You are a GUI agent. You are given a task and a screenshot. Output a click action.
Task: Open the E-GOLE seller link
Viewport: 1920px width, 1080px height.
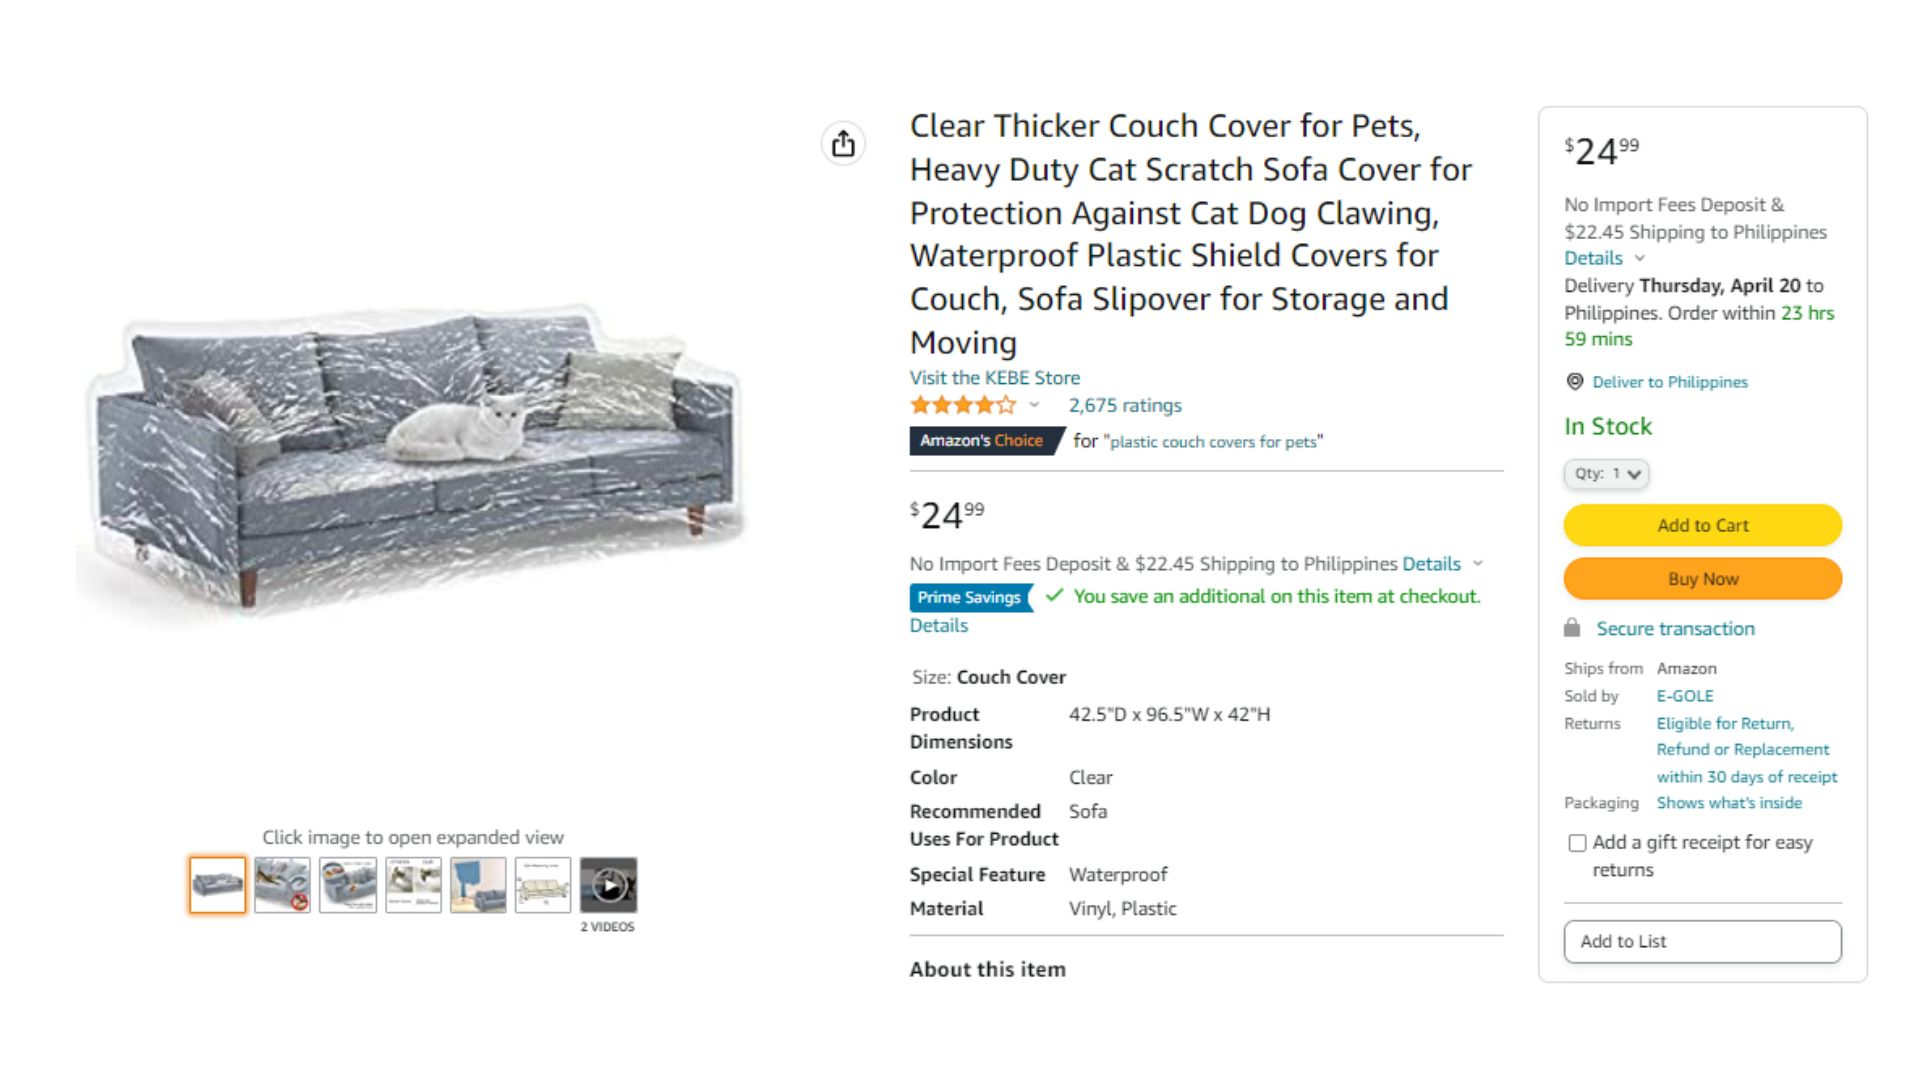click(1685, 696)
